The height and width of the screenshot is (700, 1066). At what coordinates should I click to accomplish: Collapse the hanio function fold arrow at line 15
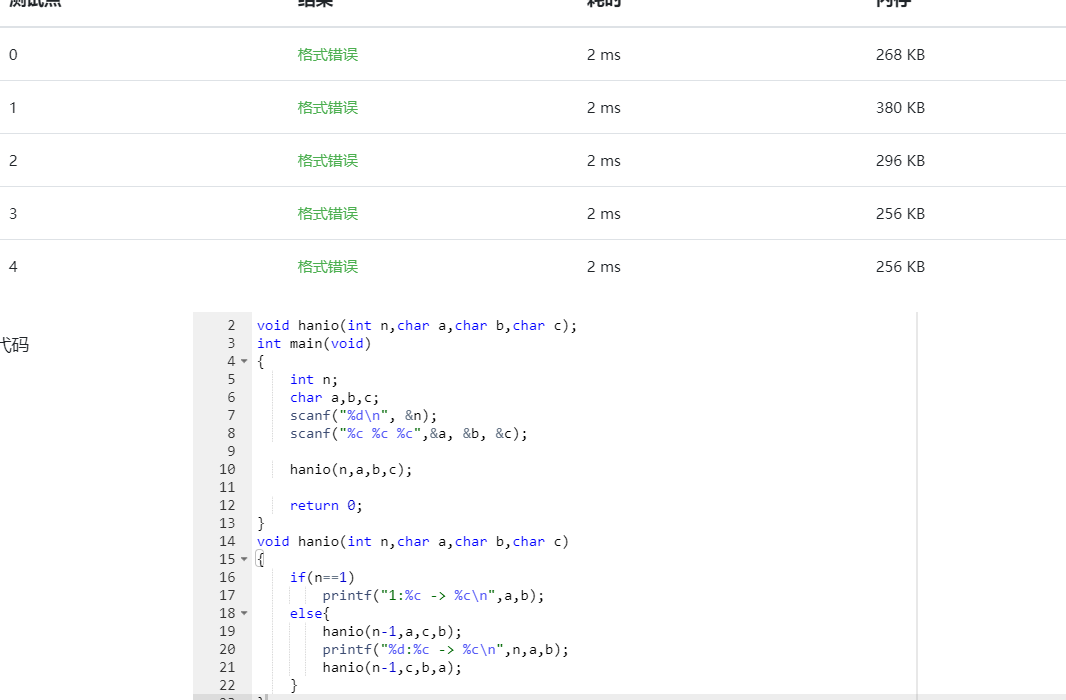(x=245, y=559)
